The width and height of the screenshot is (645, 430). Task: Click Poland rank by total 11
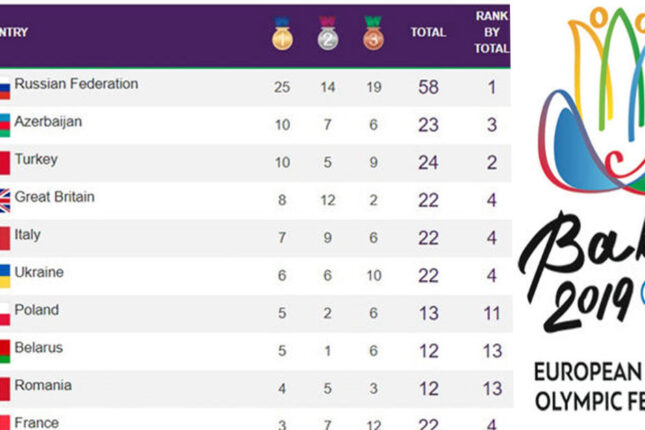(x=492, y=314)
